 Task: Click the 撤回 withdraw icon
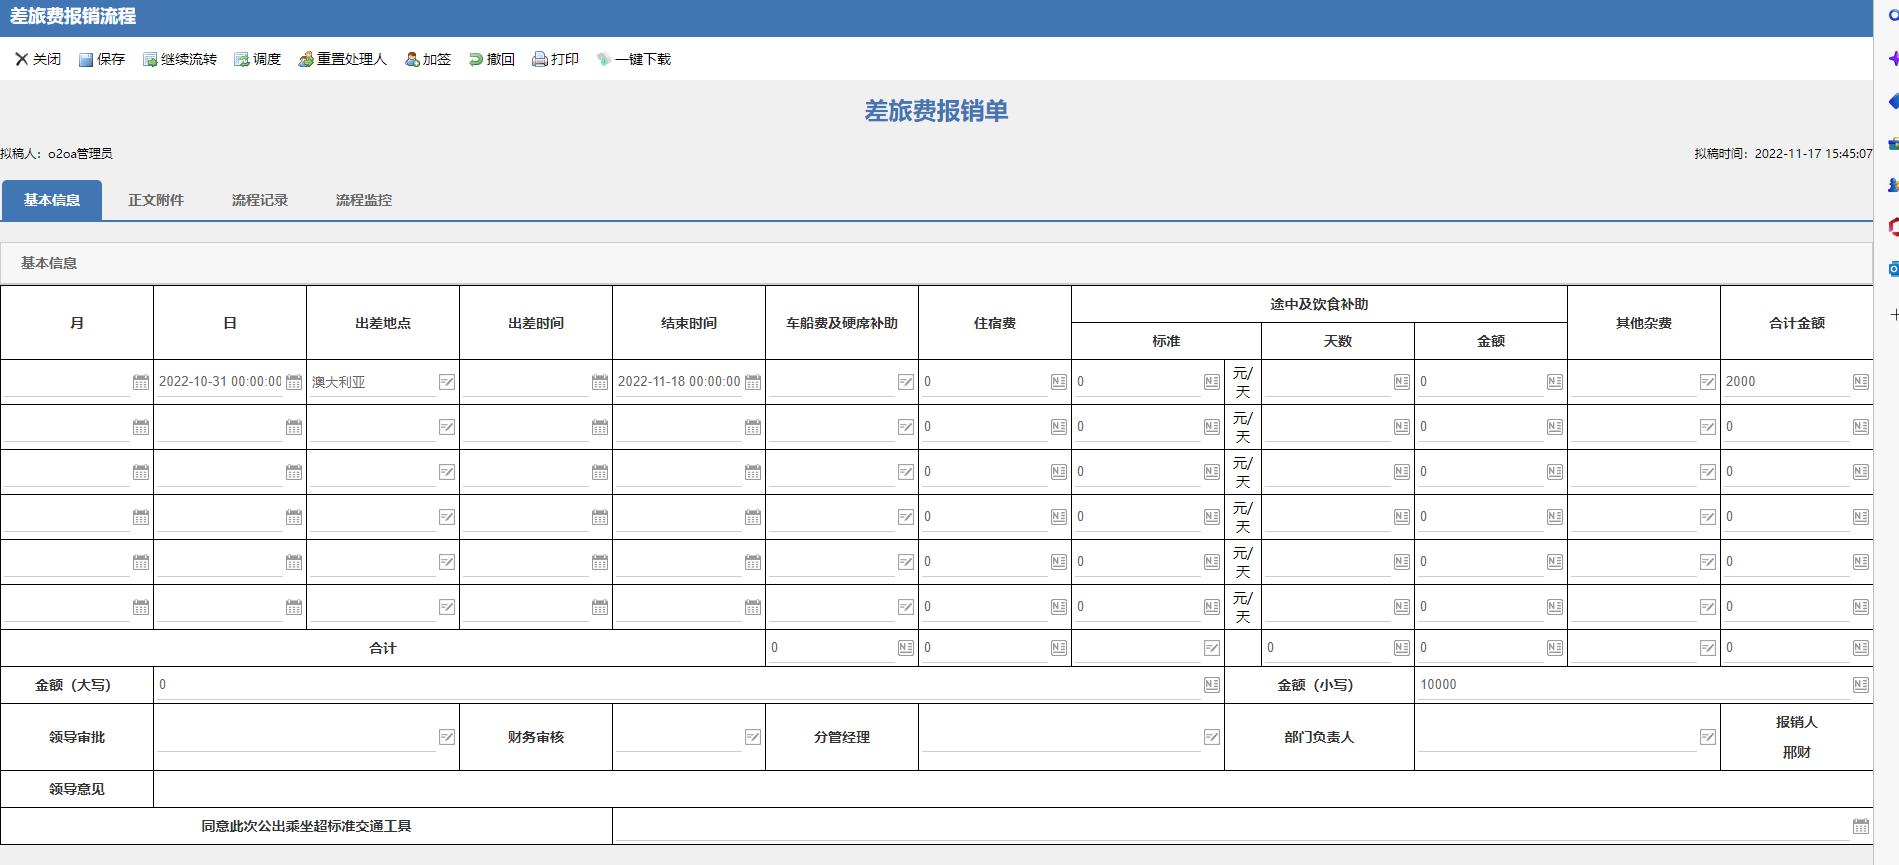(x=476, y=60)
